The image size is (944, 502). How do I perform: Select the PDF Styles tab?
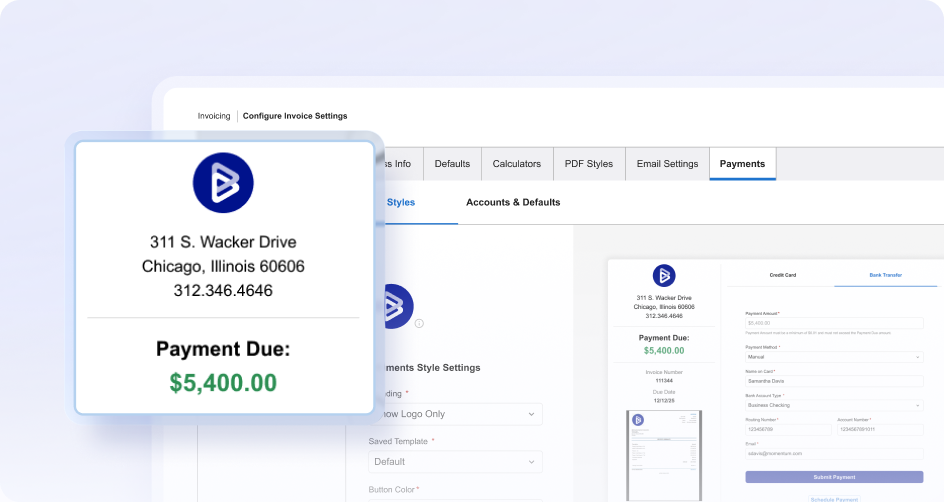[x=589, y=164]
